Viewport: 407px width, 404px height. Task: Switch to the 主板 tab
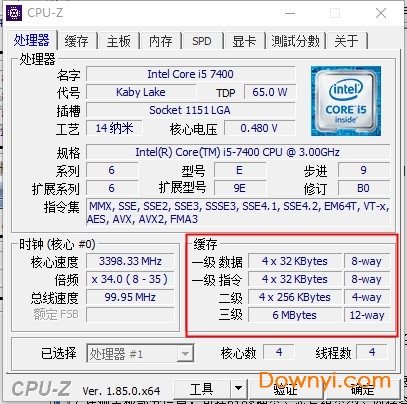tap(118, 41)
